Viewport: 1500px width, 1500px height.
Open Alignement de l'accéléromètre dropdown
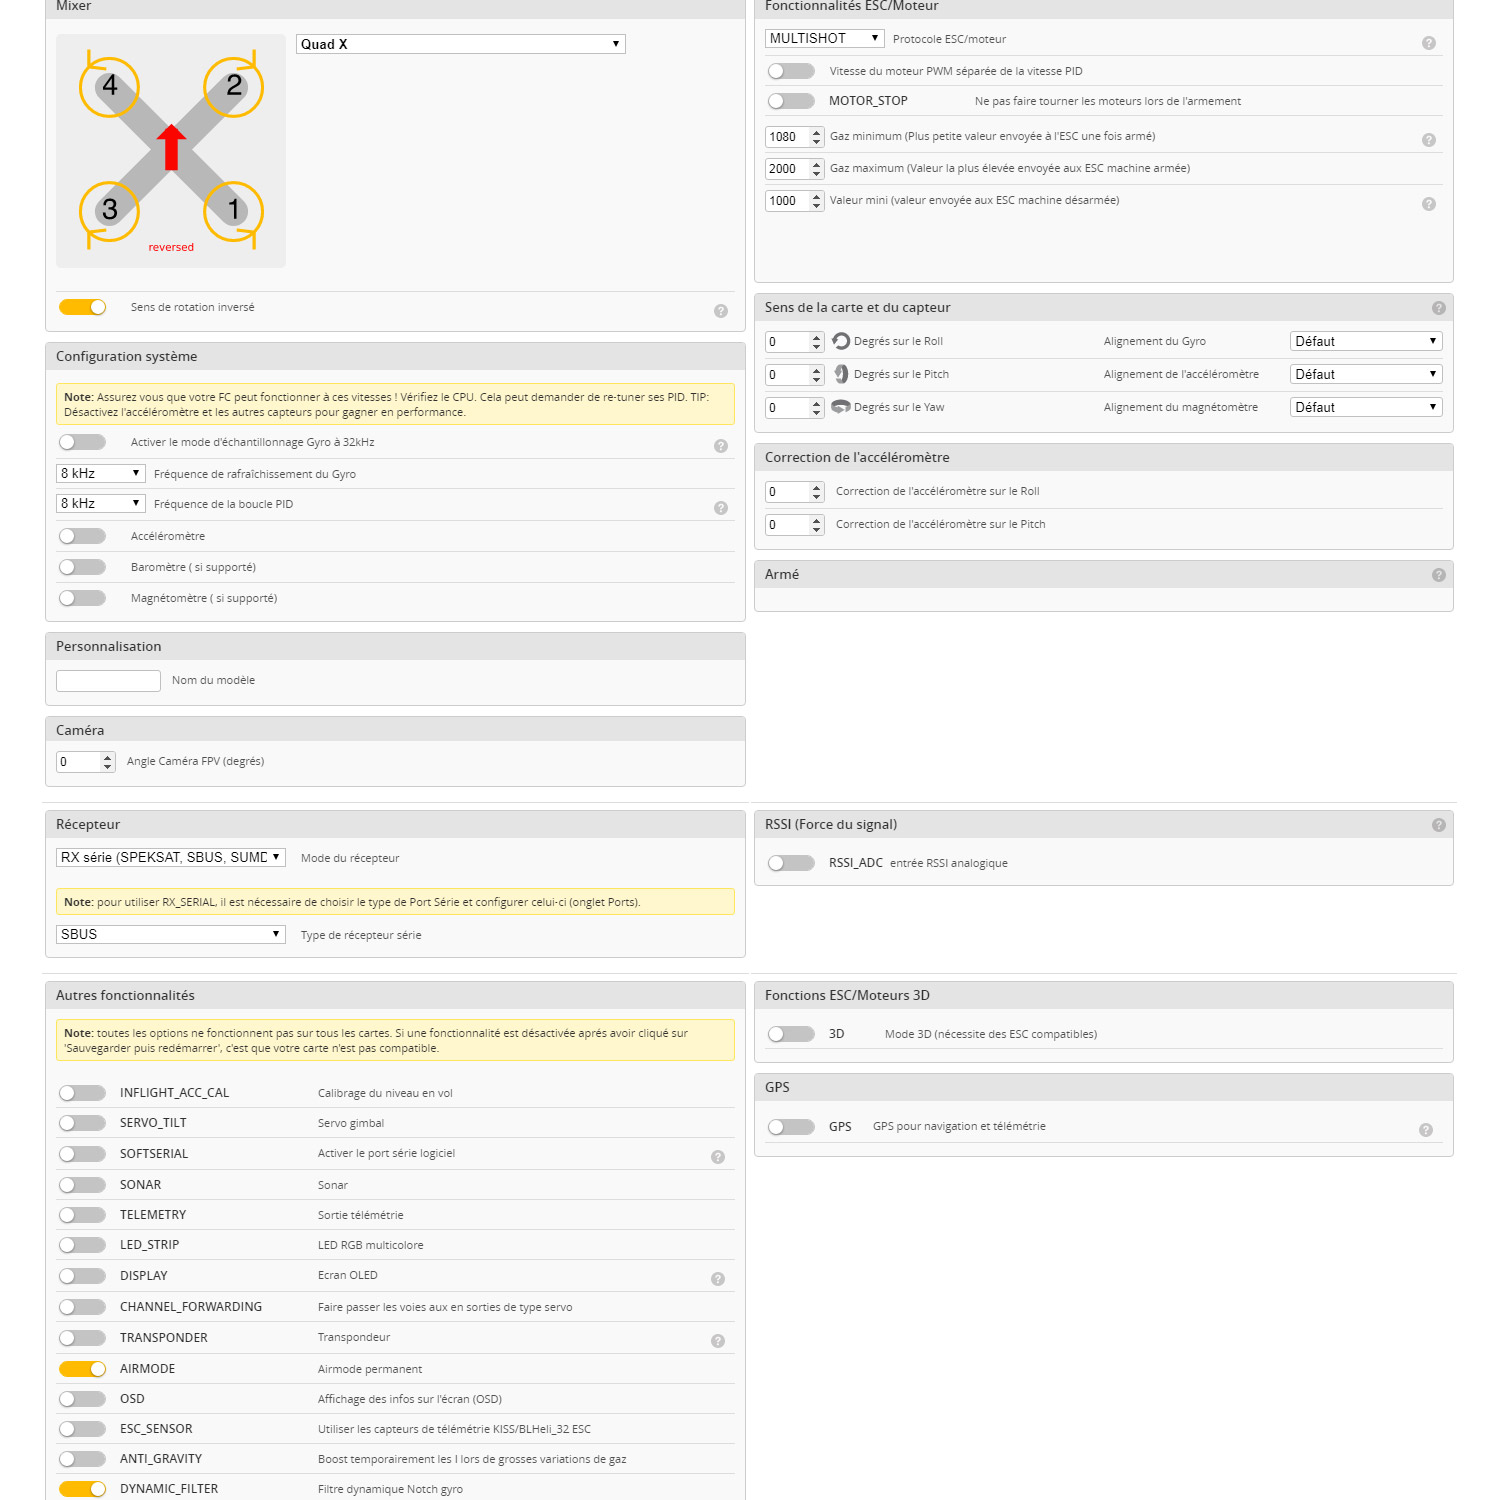[1366, 374]
